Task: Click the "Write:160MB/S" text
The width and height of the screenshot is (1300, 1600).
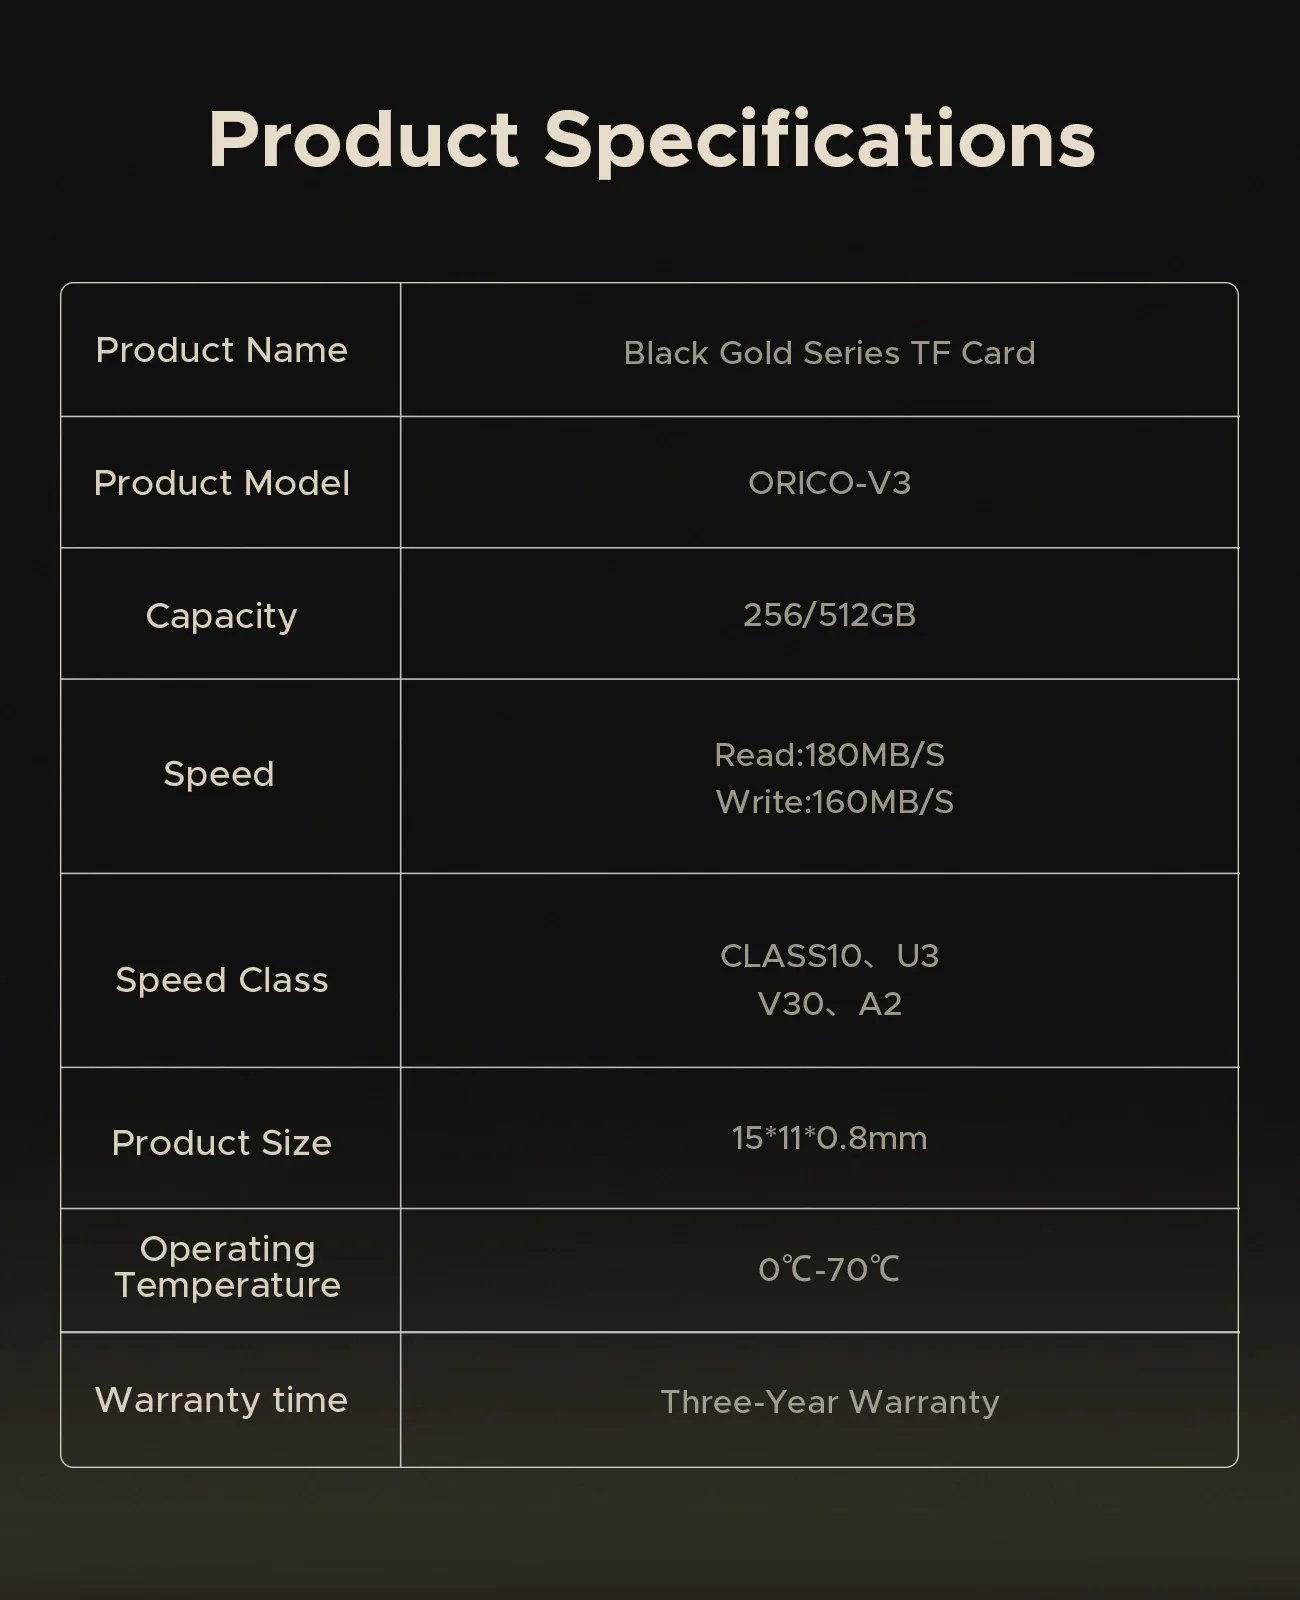Action: (x=834, y=802)
